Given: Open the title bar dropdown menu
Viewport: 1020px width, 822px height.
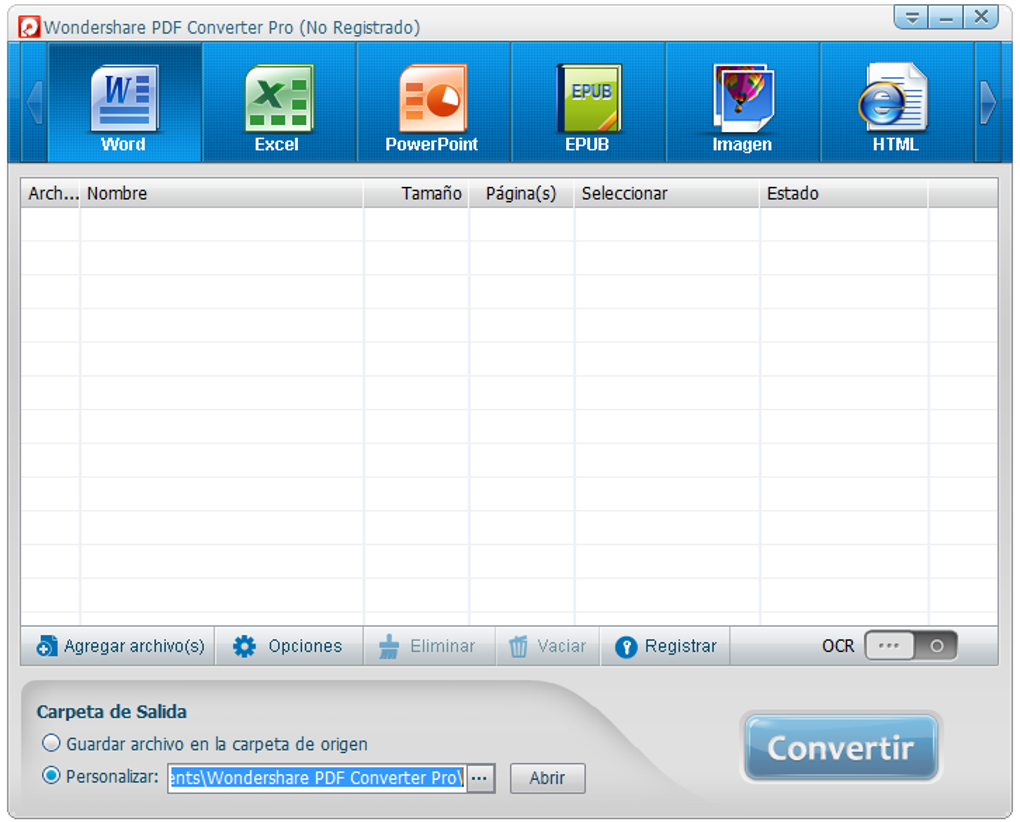Looking at the screenshot, I should click(x=911, y=18).
